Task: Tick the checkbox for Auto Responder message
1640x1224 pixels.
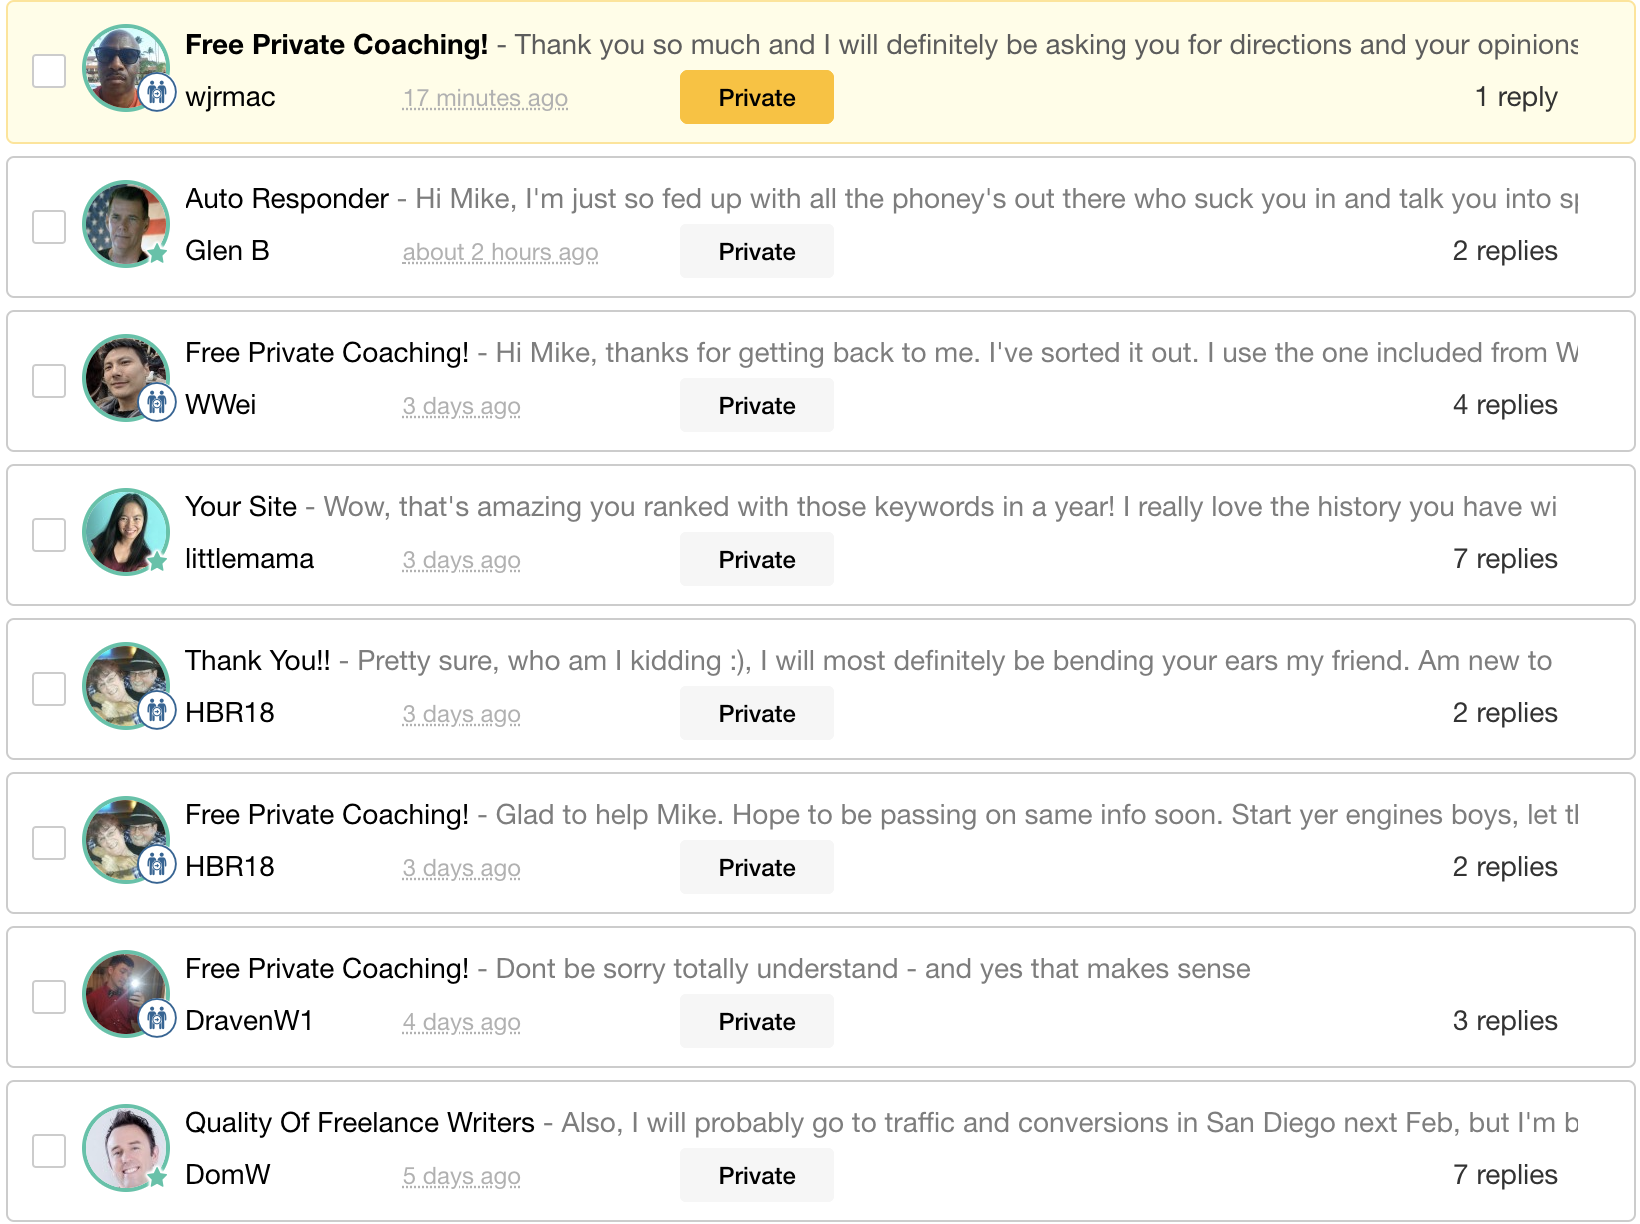Action: (49, 227)
